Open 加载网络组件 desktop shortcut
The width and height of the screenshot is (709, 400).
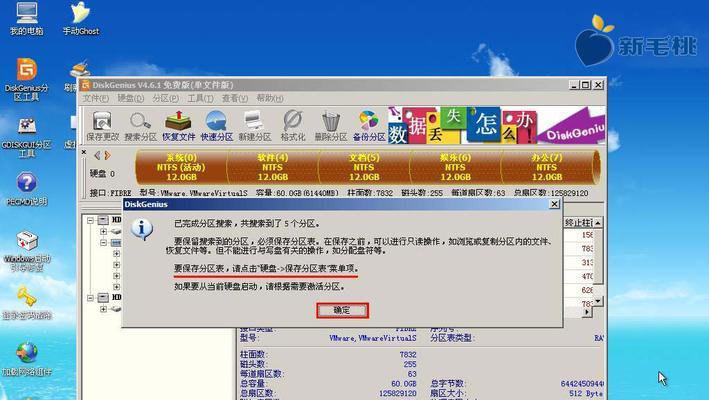[x=27, y=360]
